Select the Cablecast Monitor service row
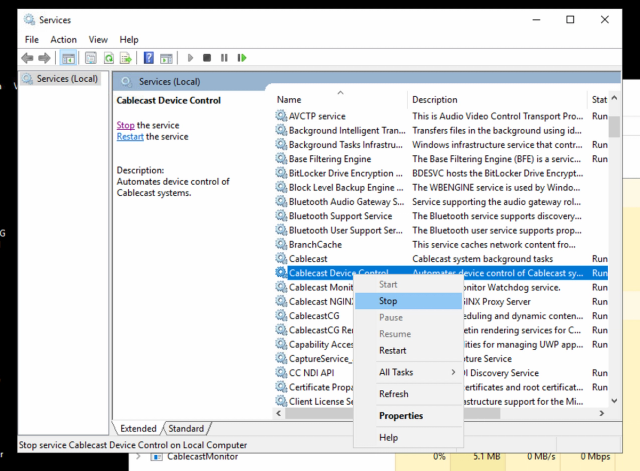The image size is (640, 471). click(314, 287)
